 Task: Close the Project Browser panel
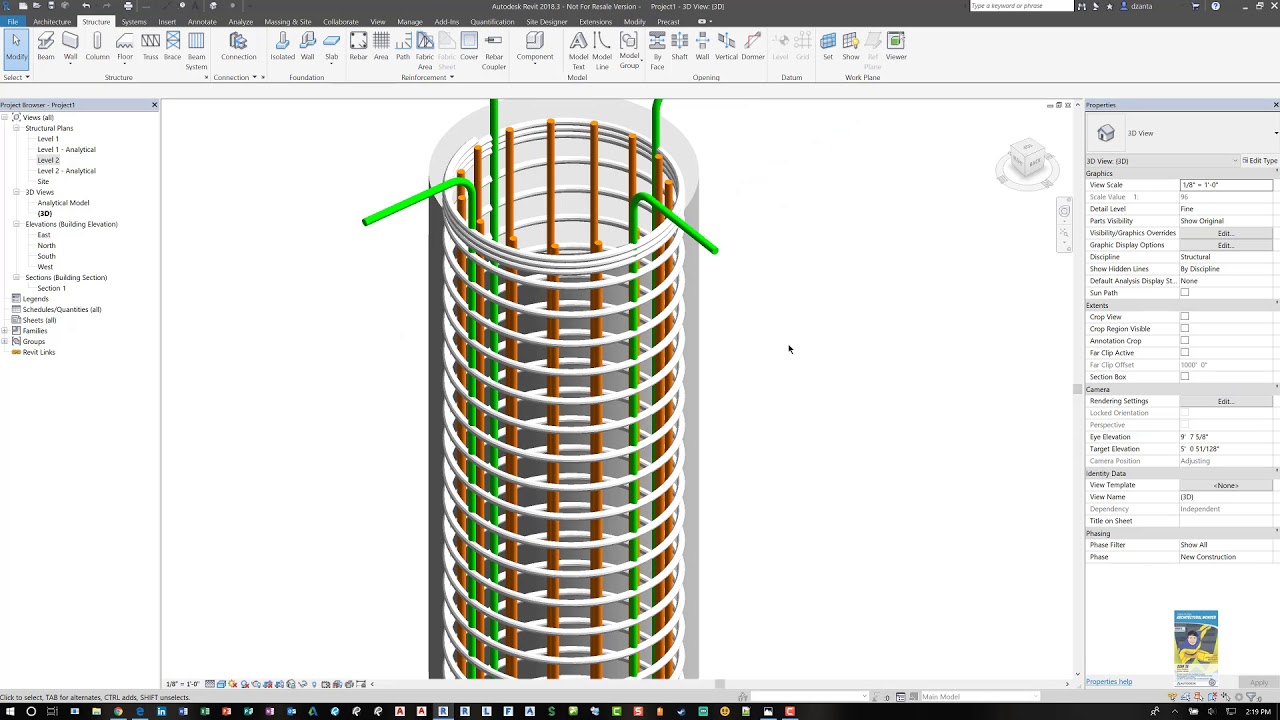coord(154,105)
